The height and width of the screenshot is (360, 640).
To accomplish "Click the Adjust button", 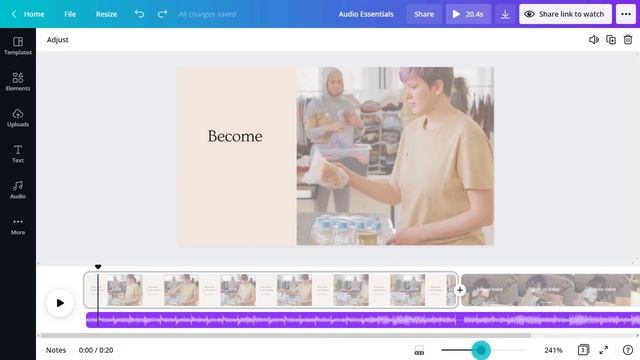I will pos(58,40).
